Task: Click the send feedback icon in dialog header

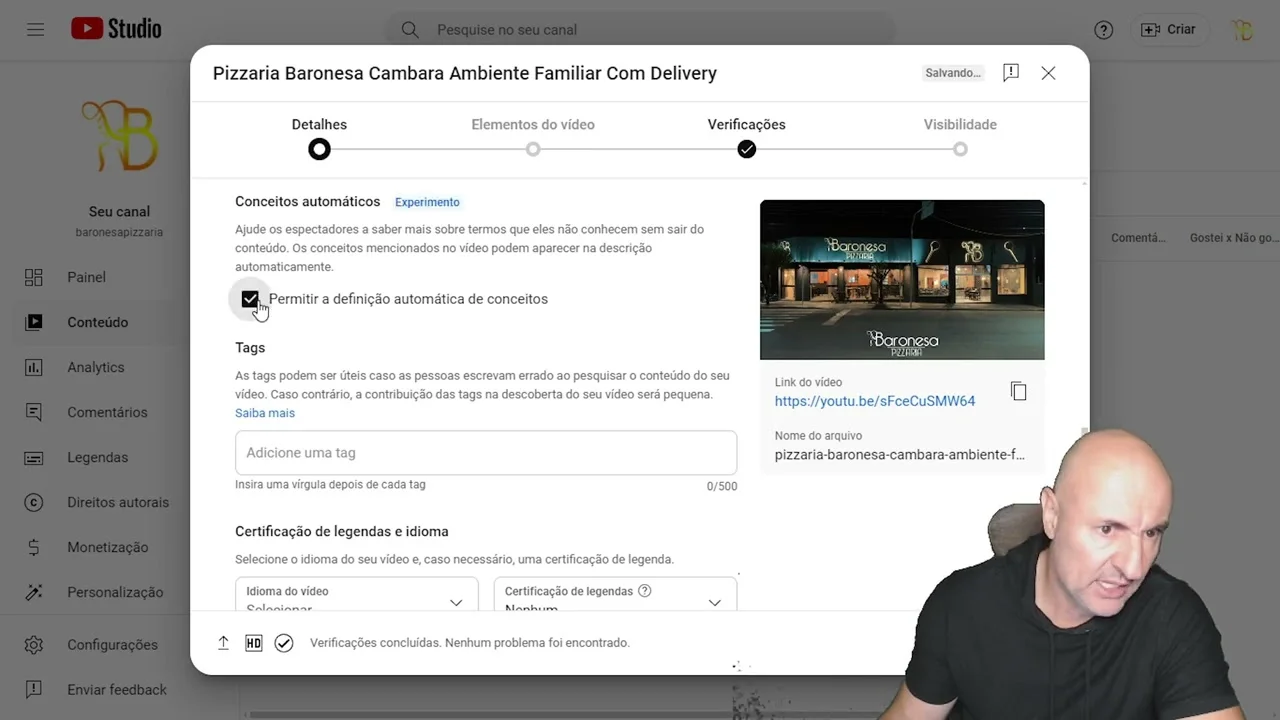Action: [x=1011, y=73]
